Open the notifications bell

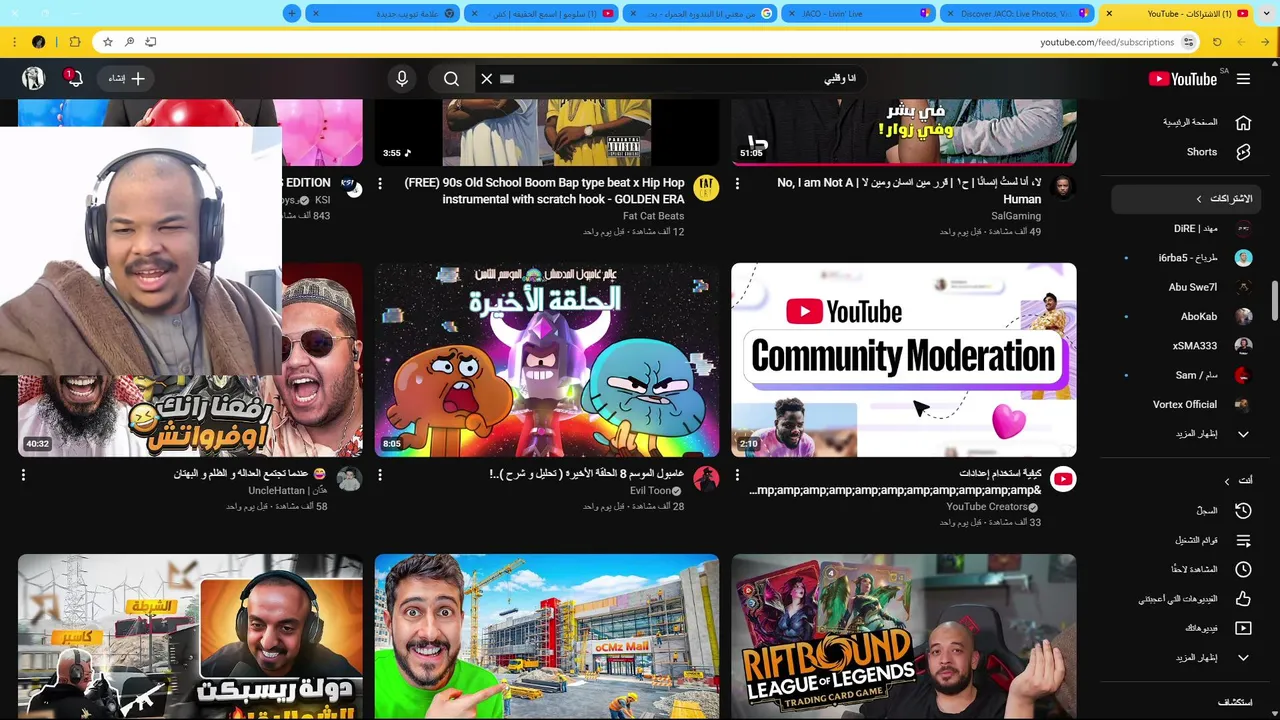click(x=73, y=78)
